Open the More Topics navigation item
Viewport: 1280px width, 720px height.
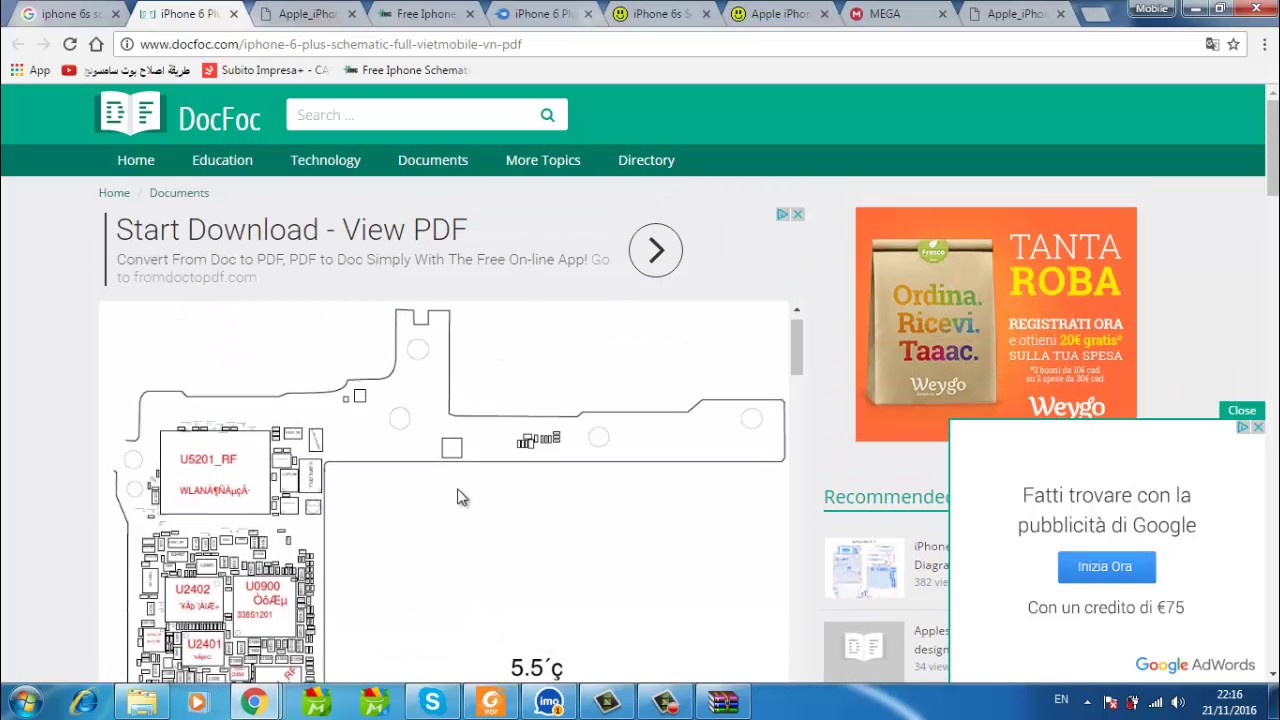tap(543, 160)
